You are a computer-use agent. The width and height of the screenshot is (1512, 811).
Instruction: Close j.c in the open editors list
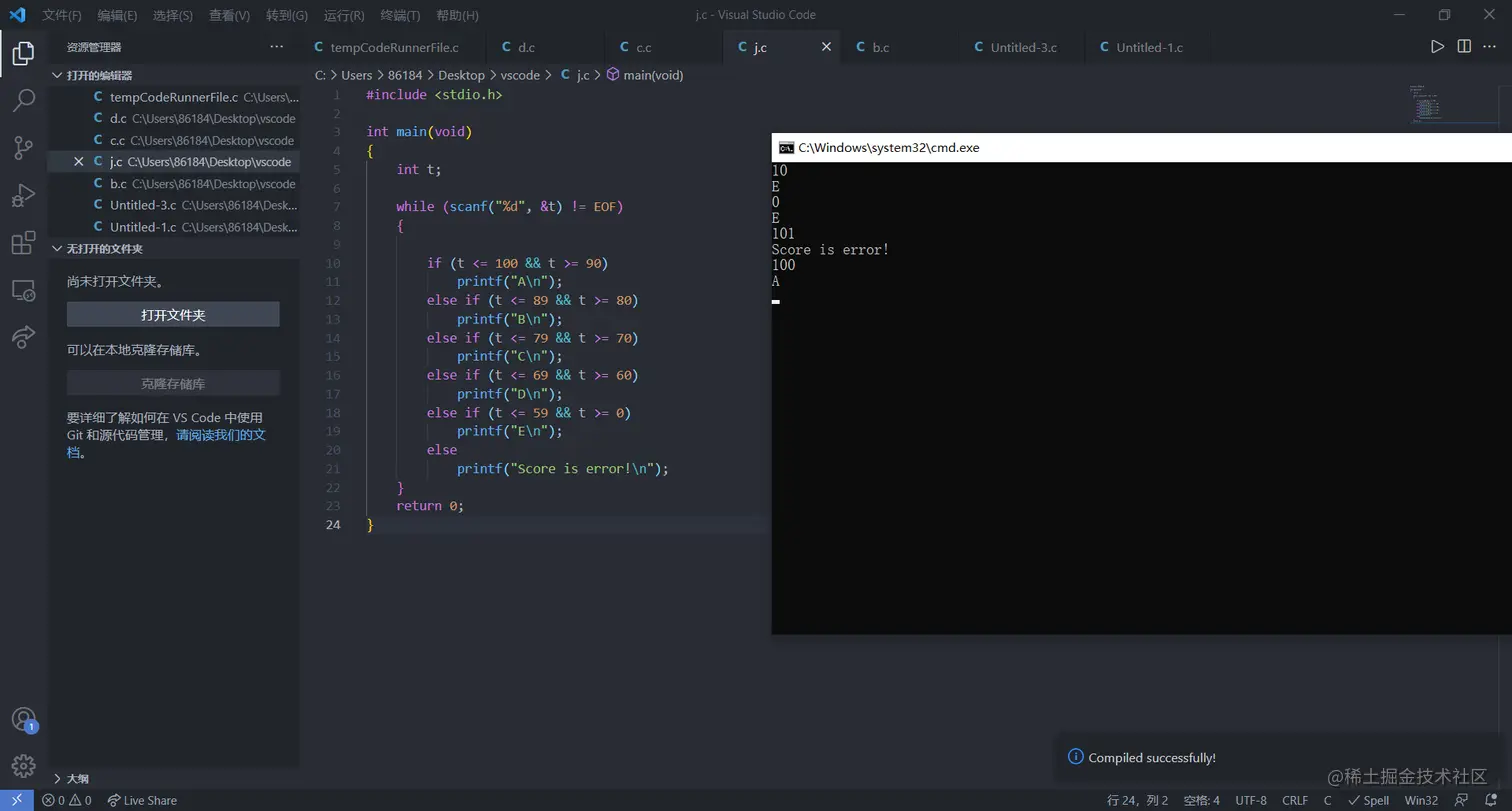[79, 162]
